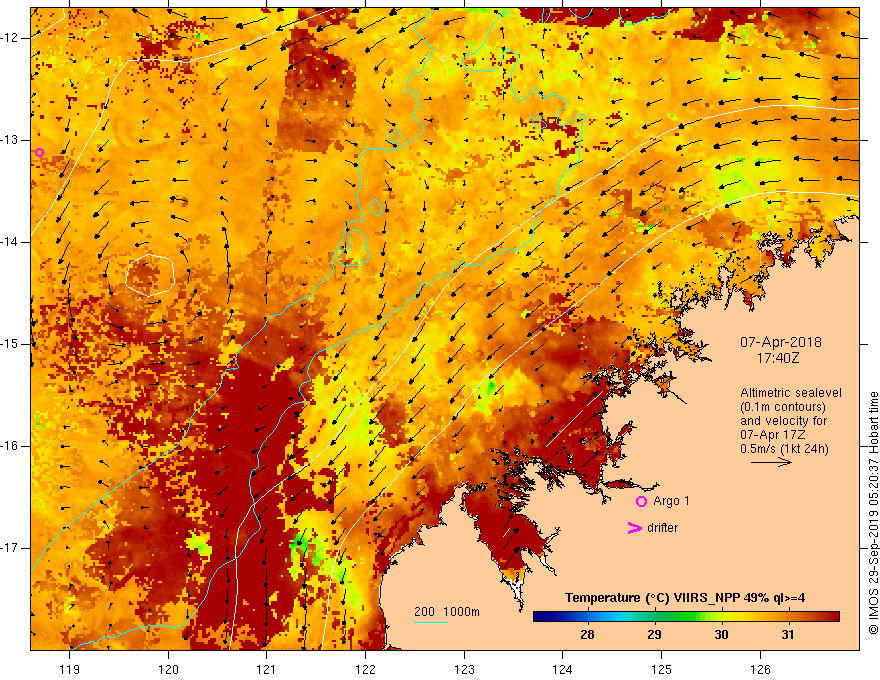The width and height of the screenshot is (880, 680).
Task: Click the '-14' latitude axis label
Action: click(10, 242)
